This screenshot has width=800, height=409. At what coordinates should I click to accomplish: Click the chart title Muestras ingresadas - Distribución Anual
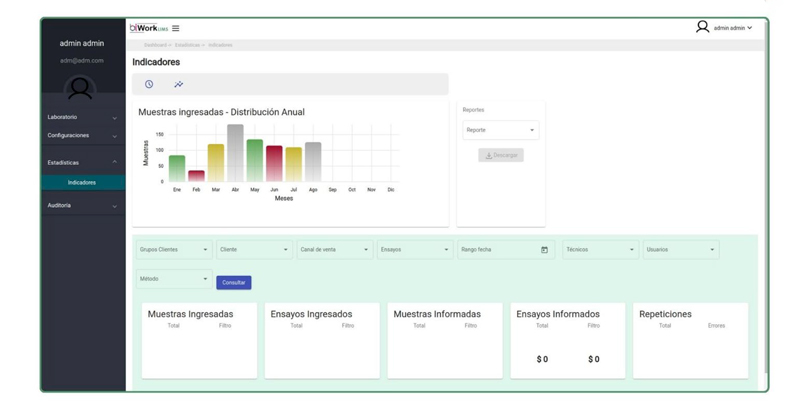[x=221, y=112]
